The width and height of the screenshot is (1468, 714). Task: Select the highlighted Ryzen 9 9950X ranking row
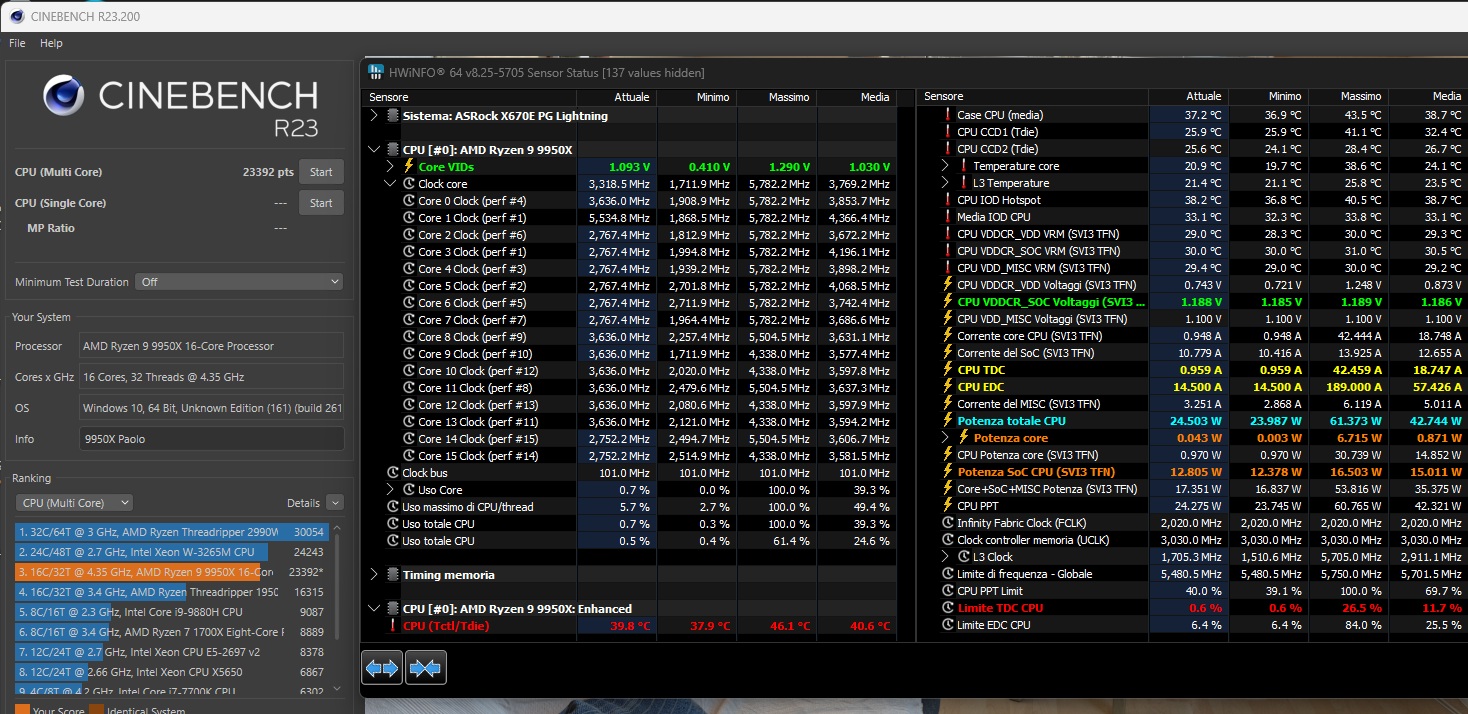point(171,572)
